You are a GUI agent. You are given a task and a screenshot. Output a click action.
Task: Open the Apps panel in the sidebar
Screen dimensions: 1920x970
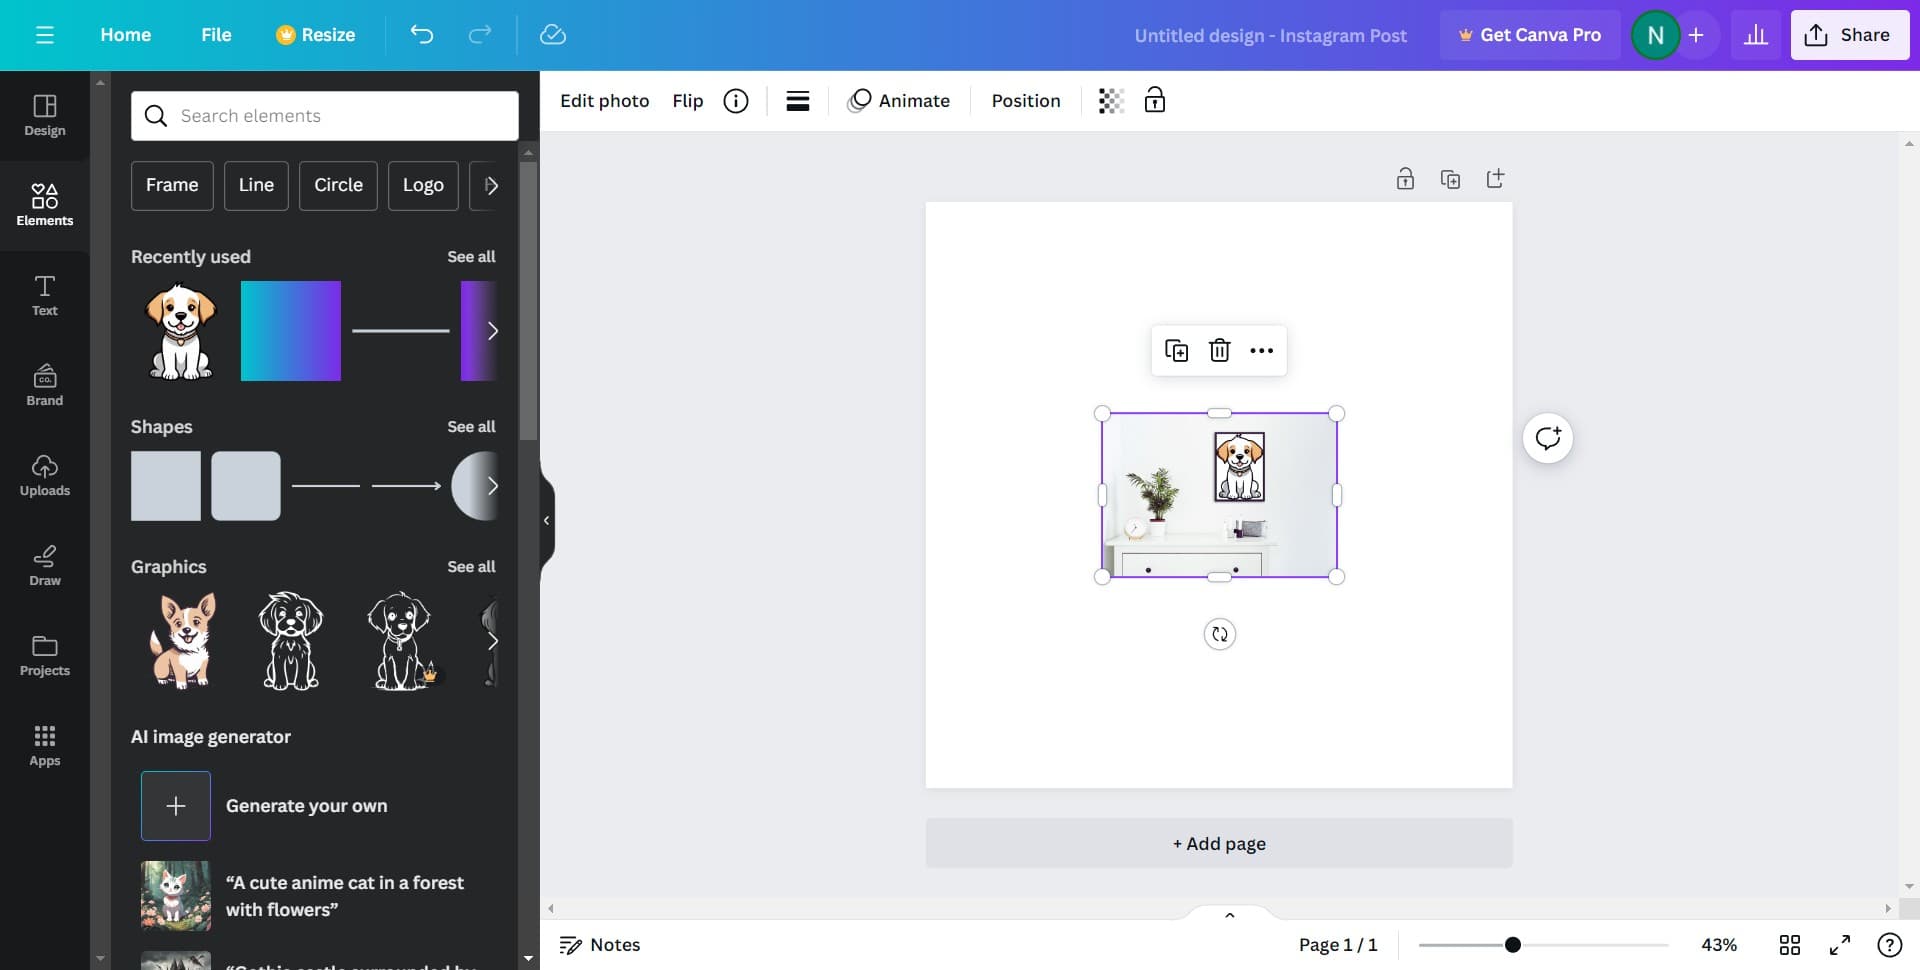tap(44, 744)
